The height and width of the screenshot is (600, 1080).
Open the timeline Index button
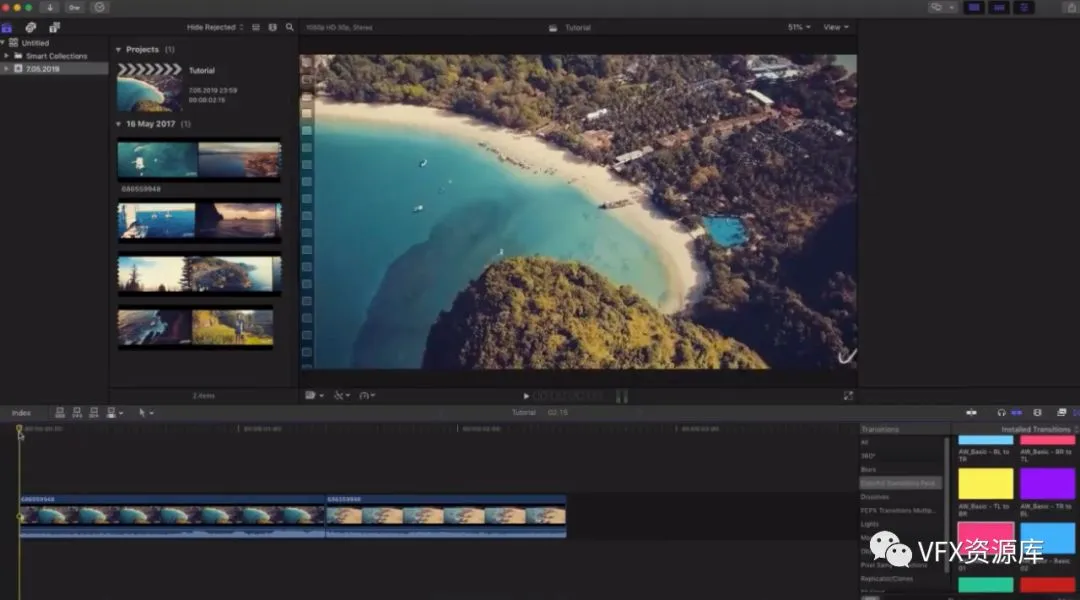coord(21,412)
